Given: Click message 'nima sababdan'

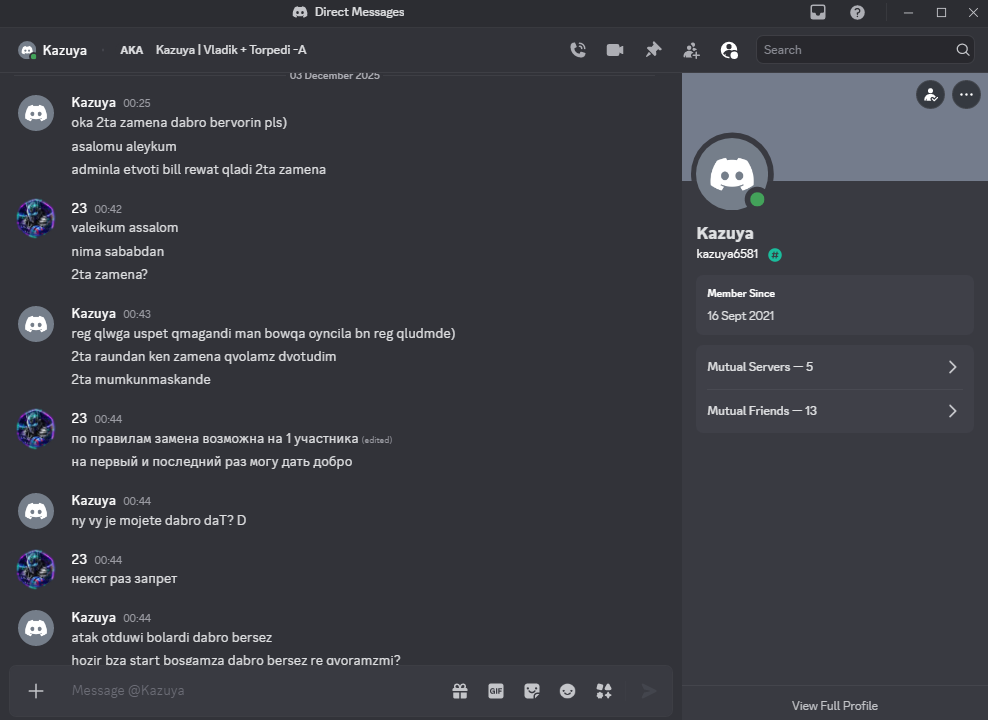Looking at the screenshot, I should click(x=118, y=251).
